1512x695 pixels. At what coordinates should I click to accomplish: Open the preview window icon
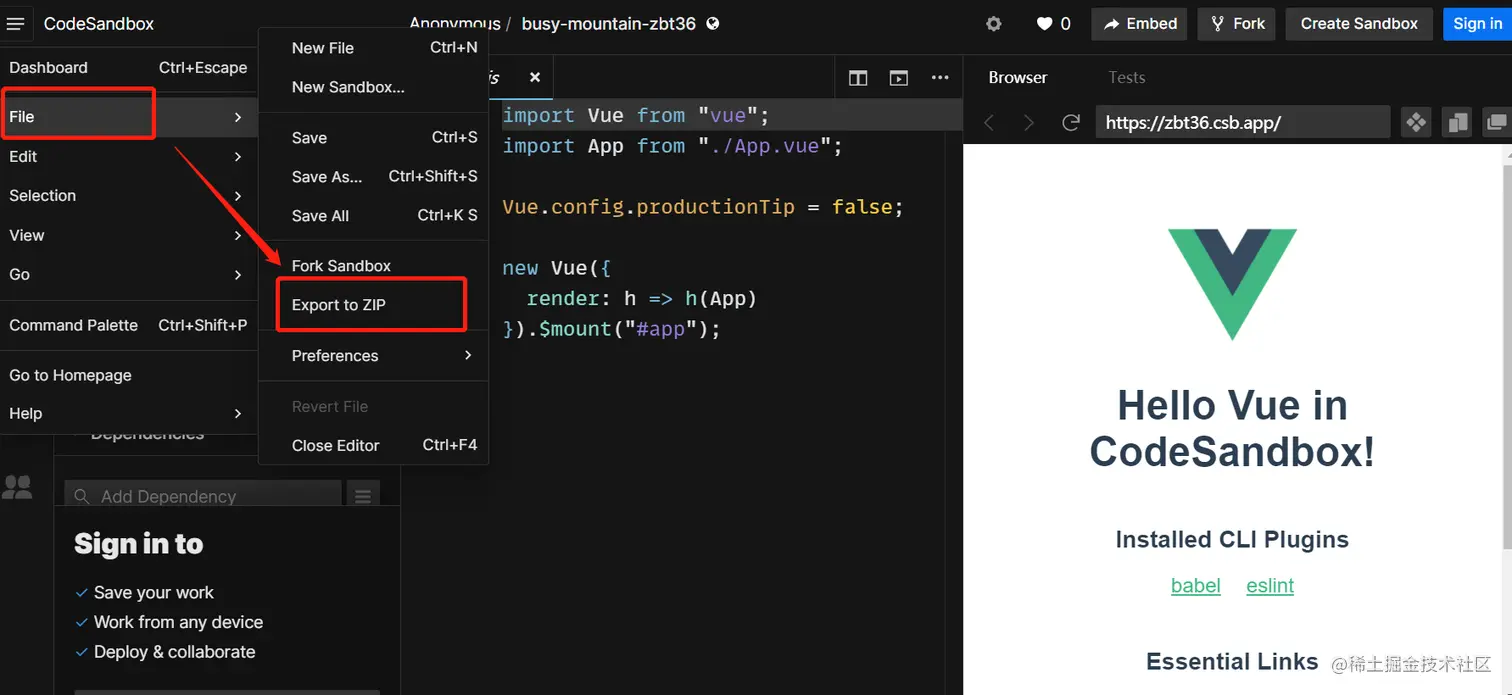tap(898, 77)
